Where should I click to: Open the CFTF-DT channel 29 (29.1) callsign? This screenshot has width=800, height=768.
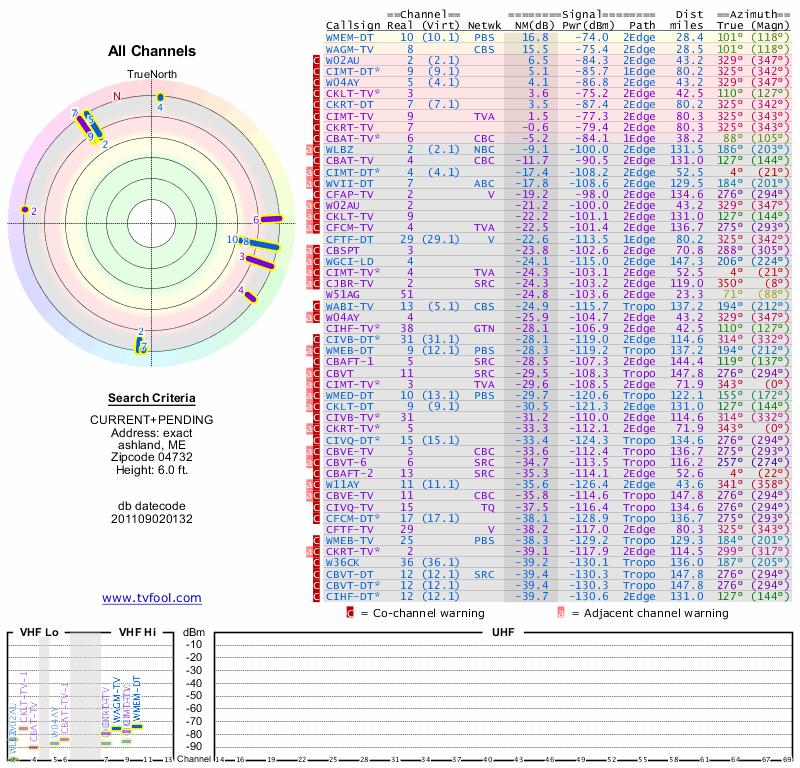(x=350, y=239)
